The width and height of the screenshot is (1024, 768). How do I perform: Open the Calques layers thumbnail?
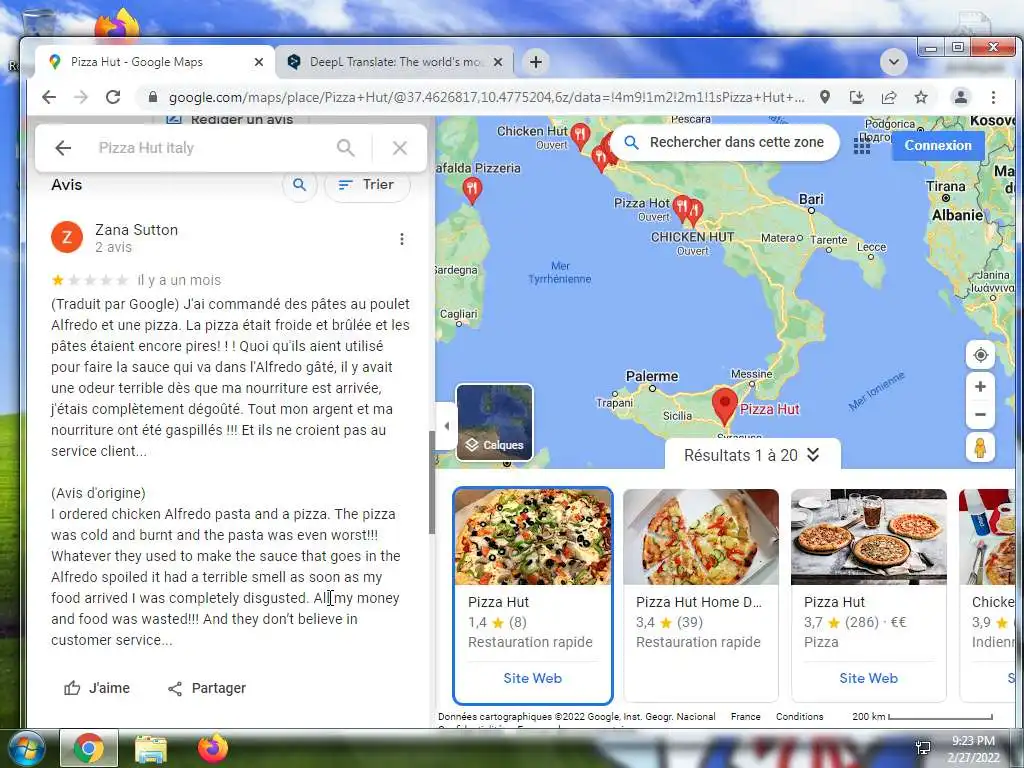click(494, 423)
